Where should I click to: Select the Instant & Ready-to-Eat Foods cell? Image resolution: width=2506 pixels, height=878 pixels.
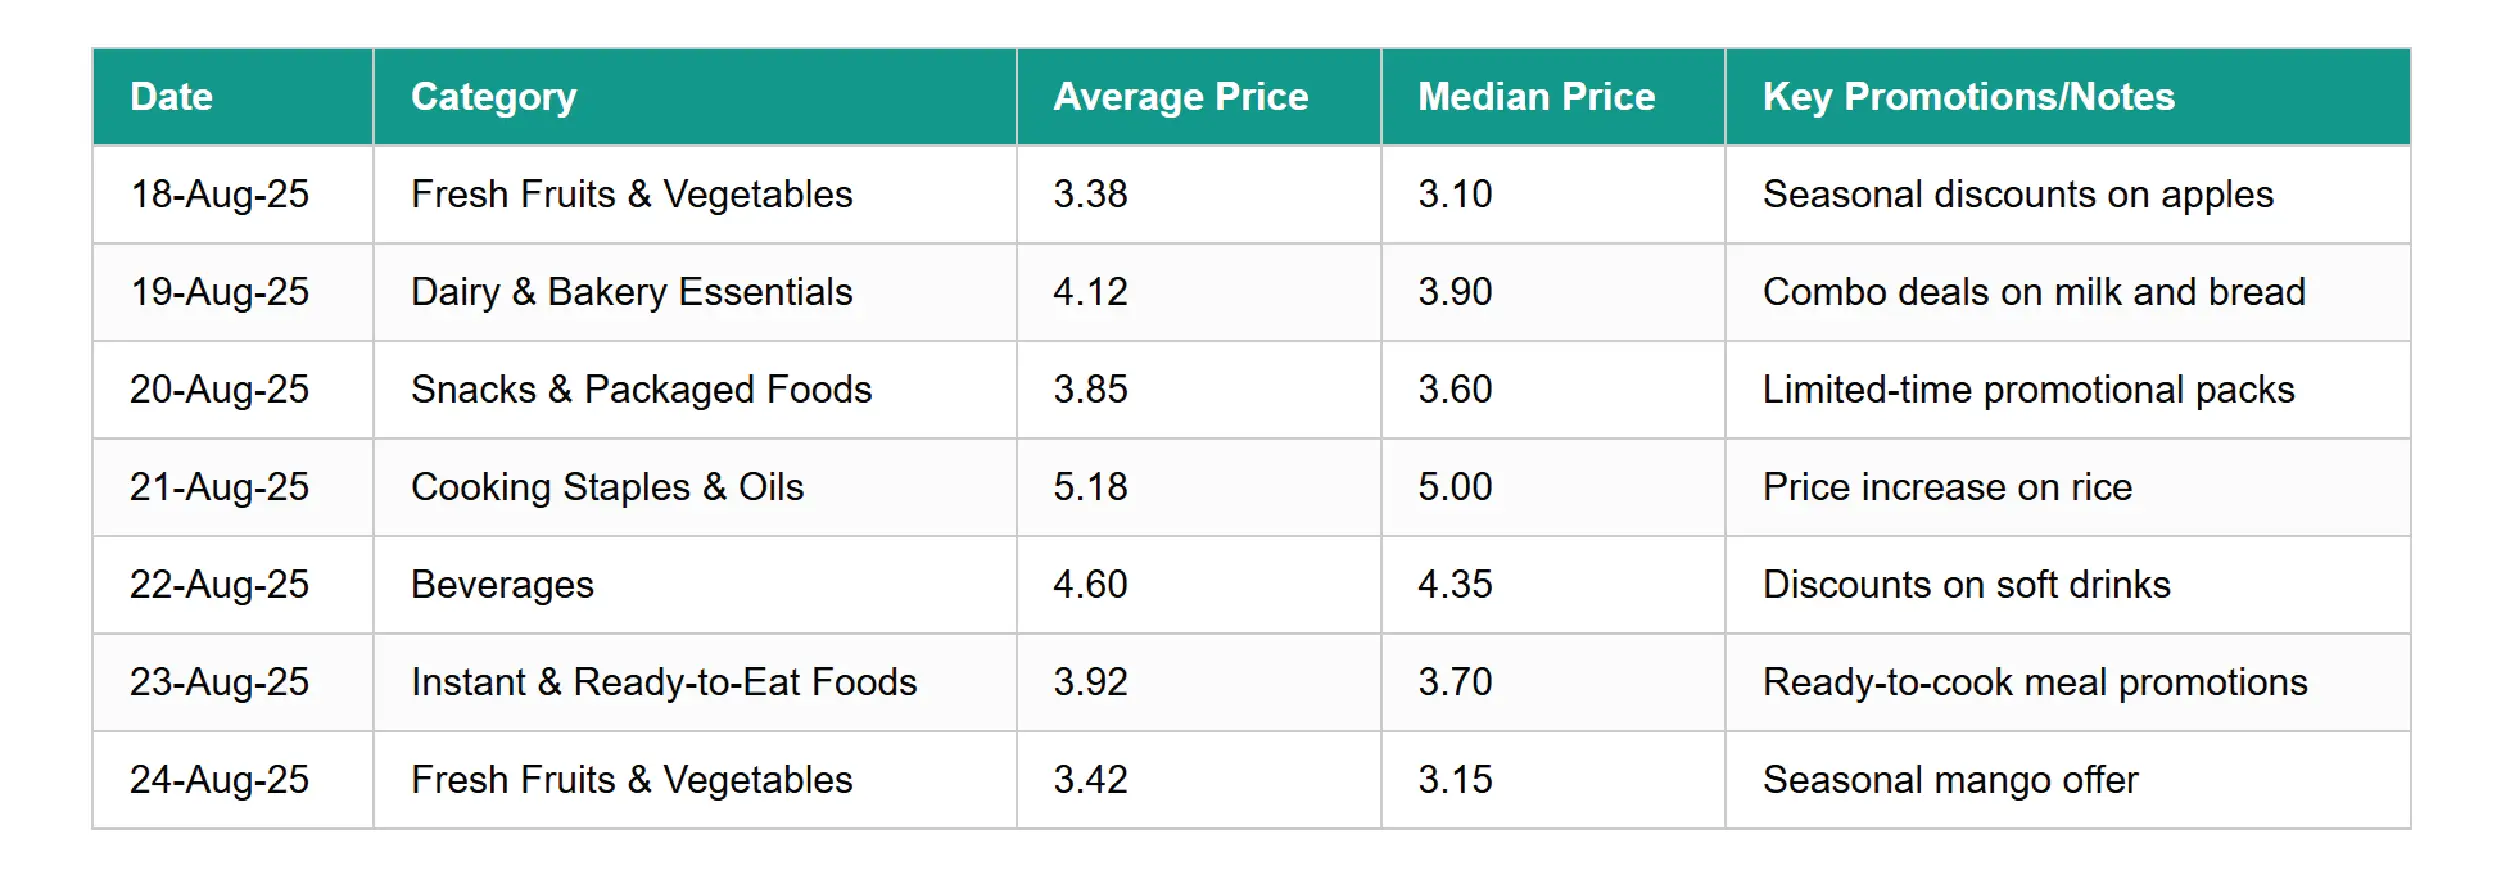[x=664, y=682]
